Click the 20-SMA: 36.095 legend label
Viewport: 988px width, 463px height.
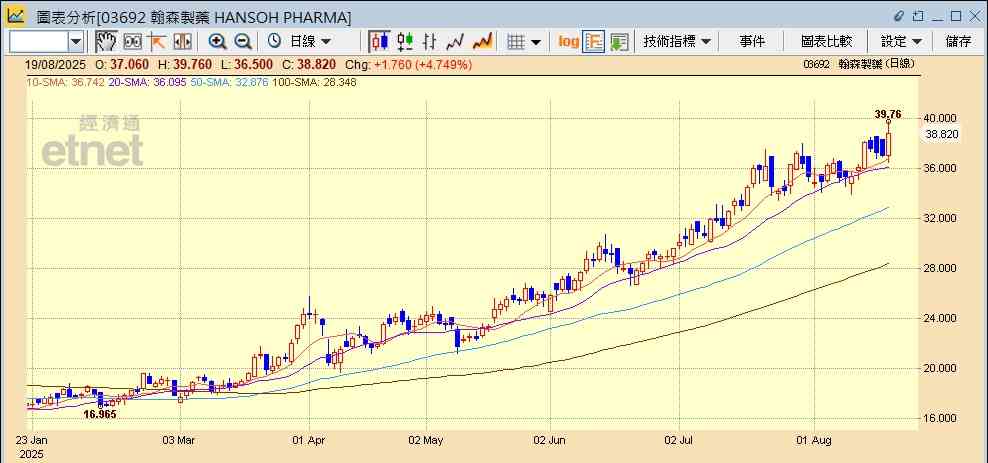146,83
